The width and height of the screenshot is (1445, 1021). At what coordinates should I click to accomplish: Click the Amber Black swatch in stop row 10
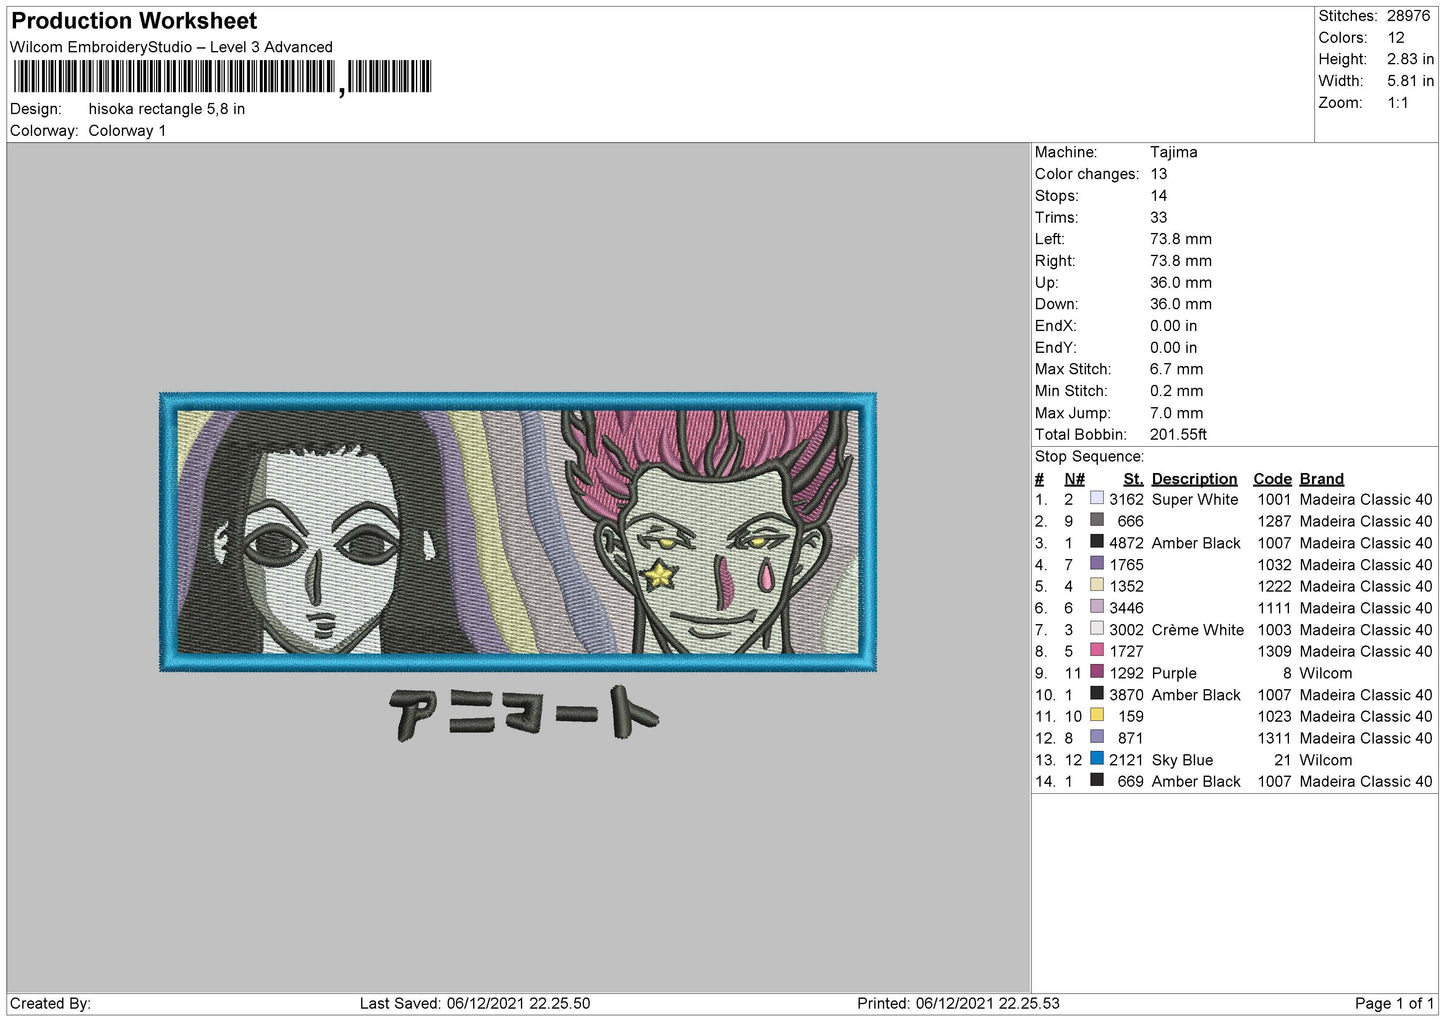tap(1096, 694)
